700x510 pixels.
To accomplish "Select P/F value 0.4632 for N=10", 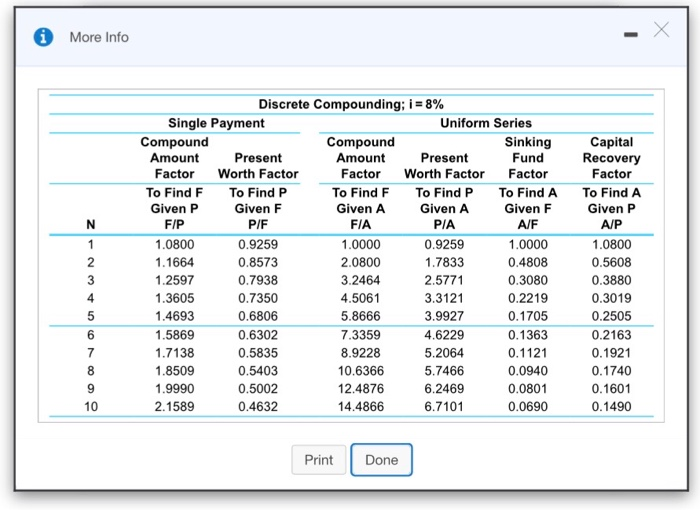I will [258, 406].
